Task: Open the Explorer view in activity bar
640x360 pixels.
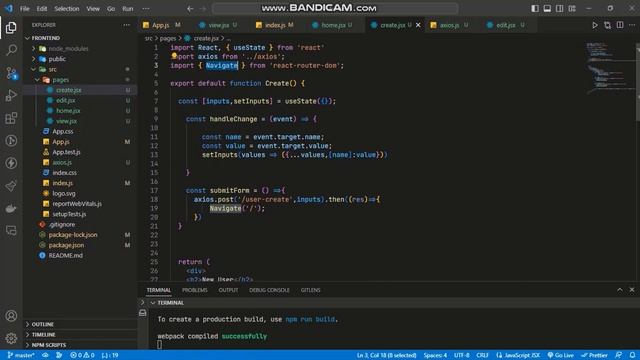Action: point(11,28)
